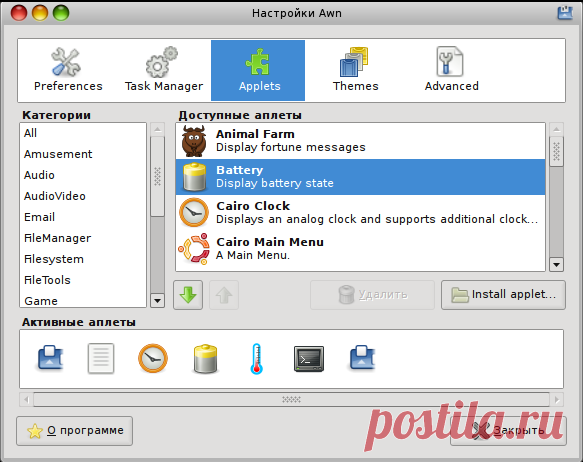The image size is (583, 462).
Task: Select the Animal Farm applet row
Action: tap(360, 141)
